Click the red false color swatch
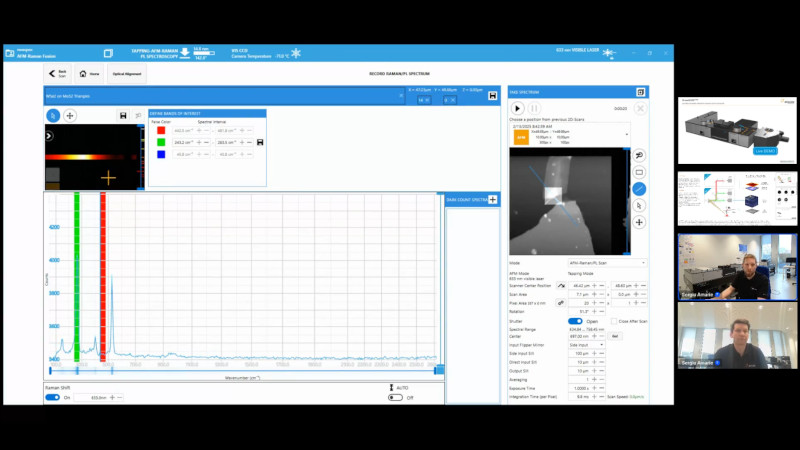 click(x=161, y=130)
